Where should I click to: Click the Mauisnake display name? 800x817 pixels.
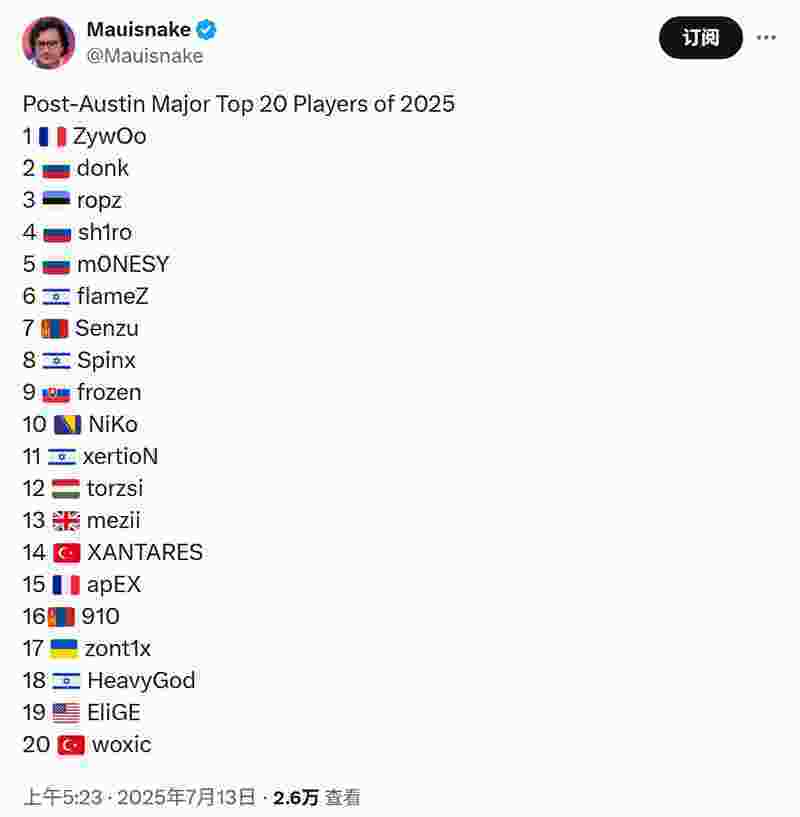coord(138,30)
